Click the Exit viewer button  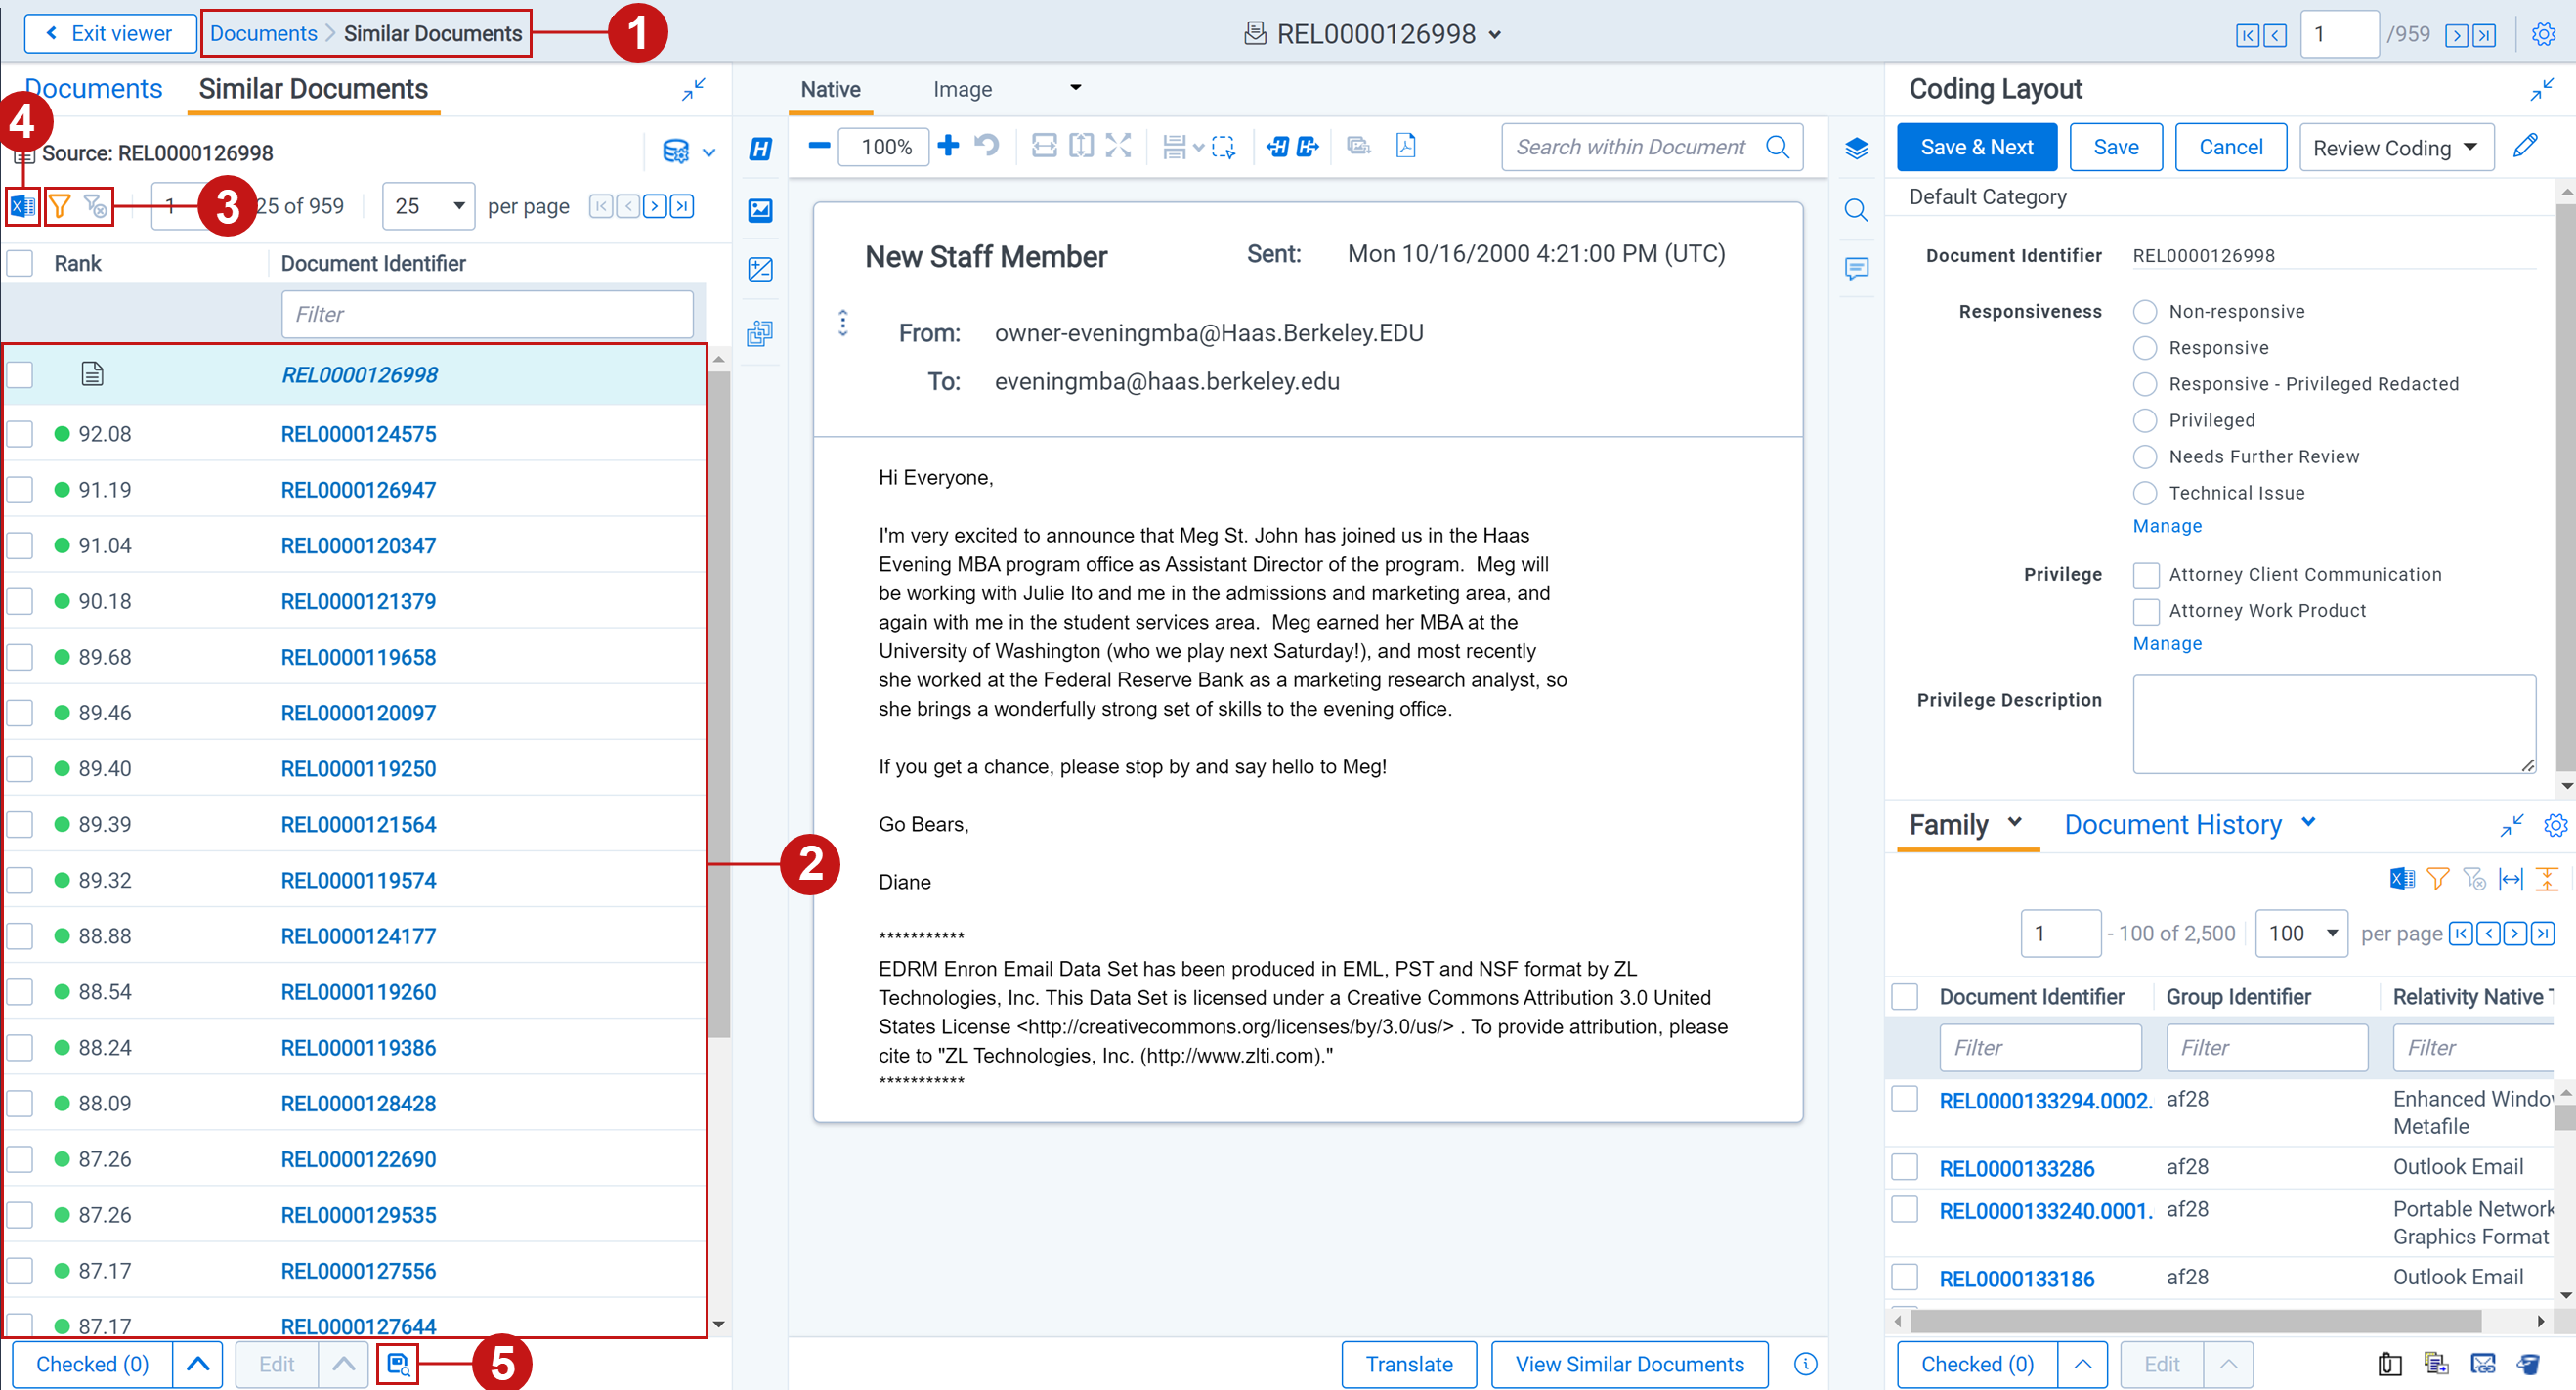tap(110, 33)
